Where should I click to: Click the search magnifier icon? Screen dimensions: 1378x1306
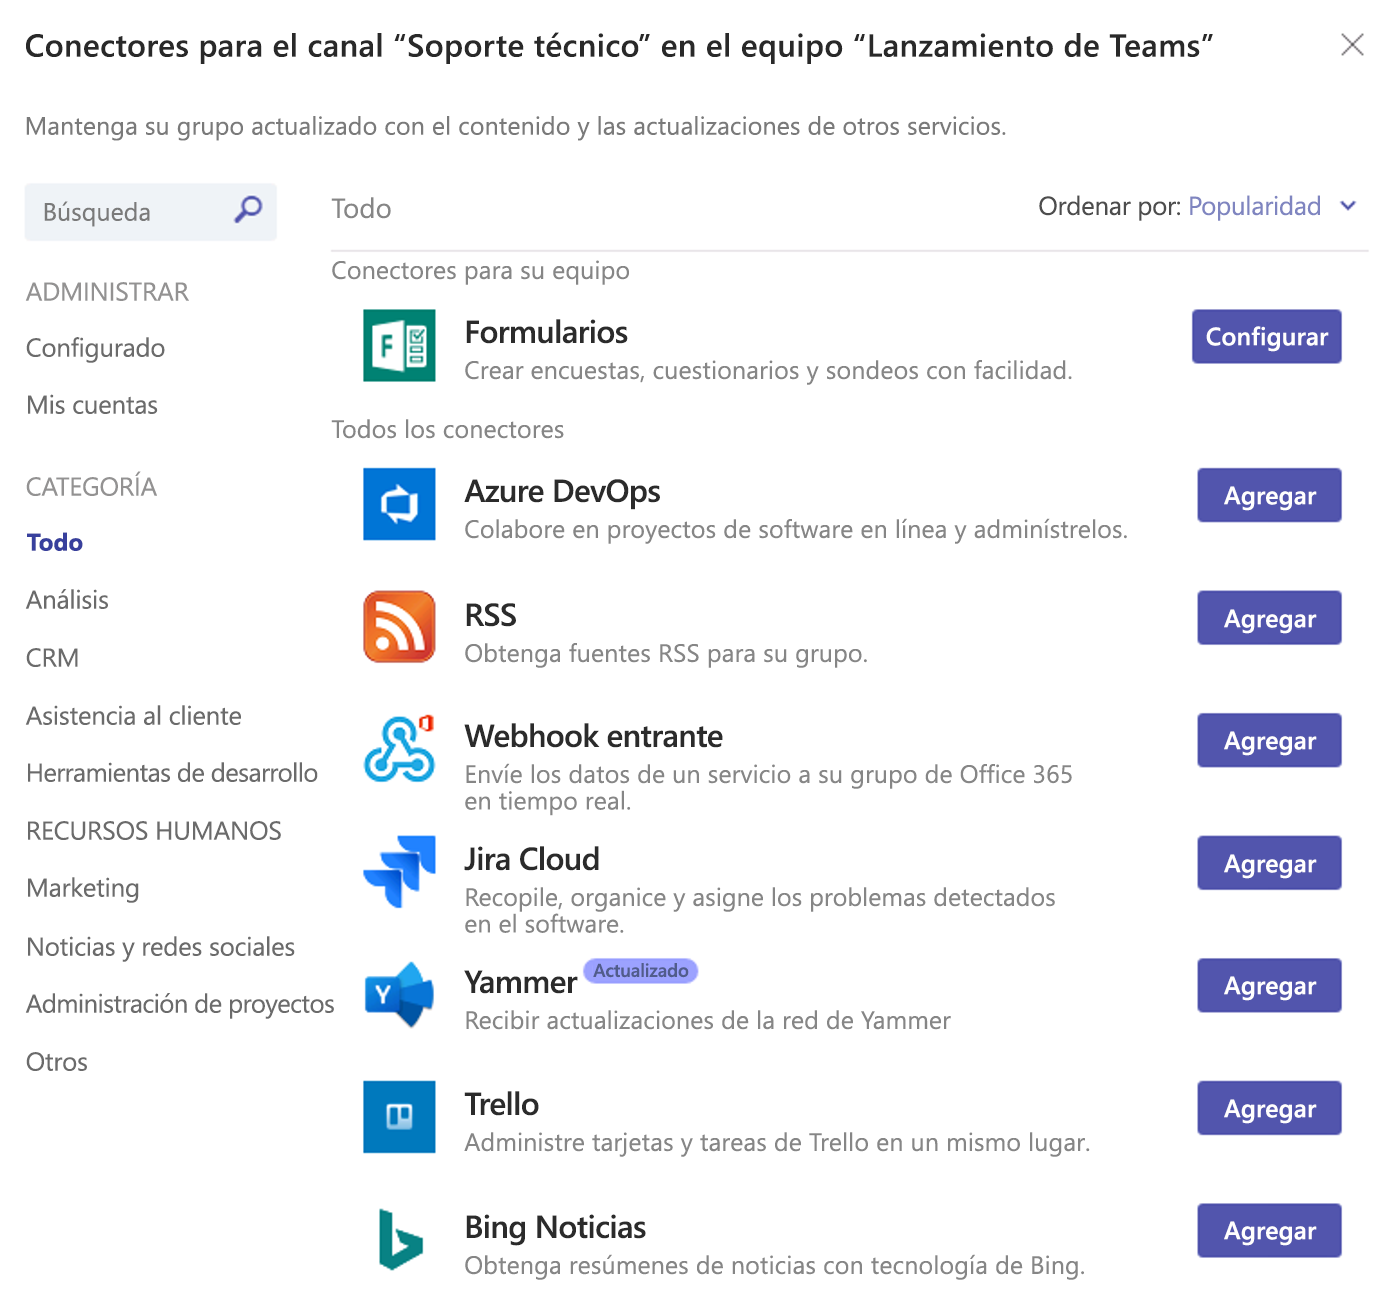(248, 210)
